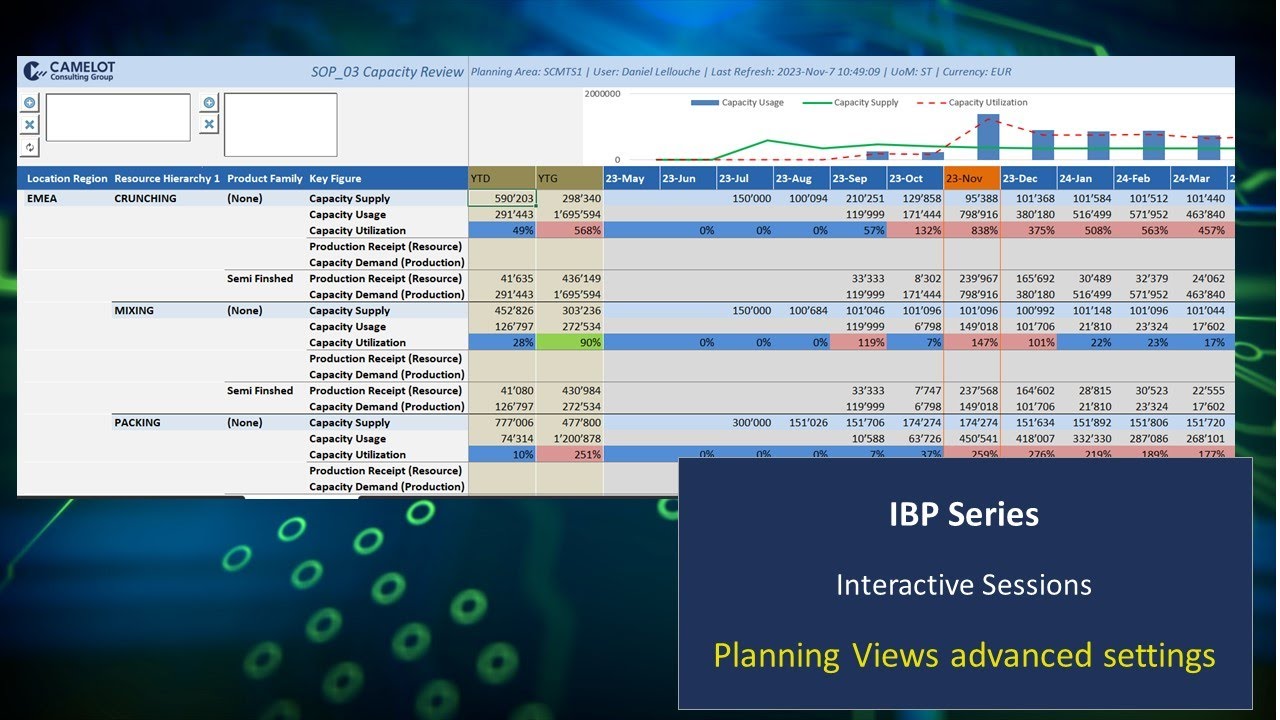
Task: Select the 147% utilization cell
Action: tap(972, 343)
